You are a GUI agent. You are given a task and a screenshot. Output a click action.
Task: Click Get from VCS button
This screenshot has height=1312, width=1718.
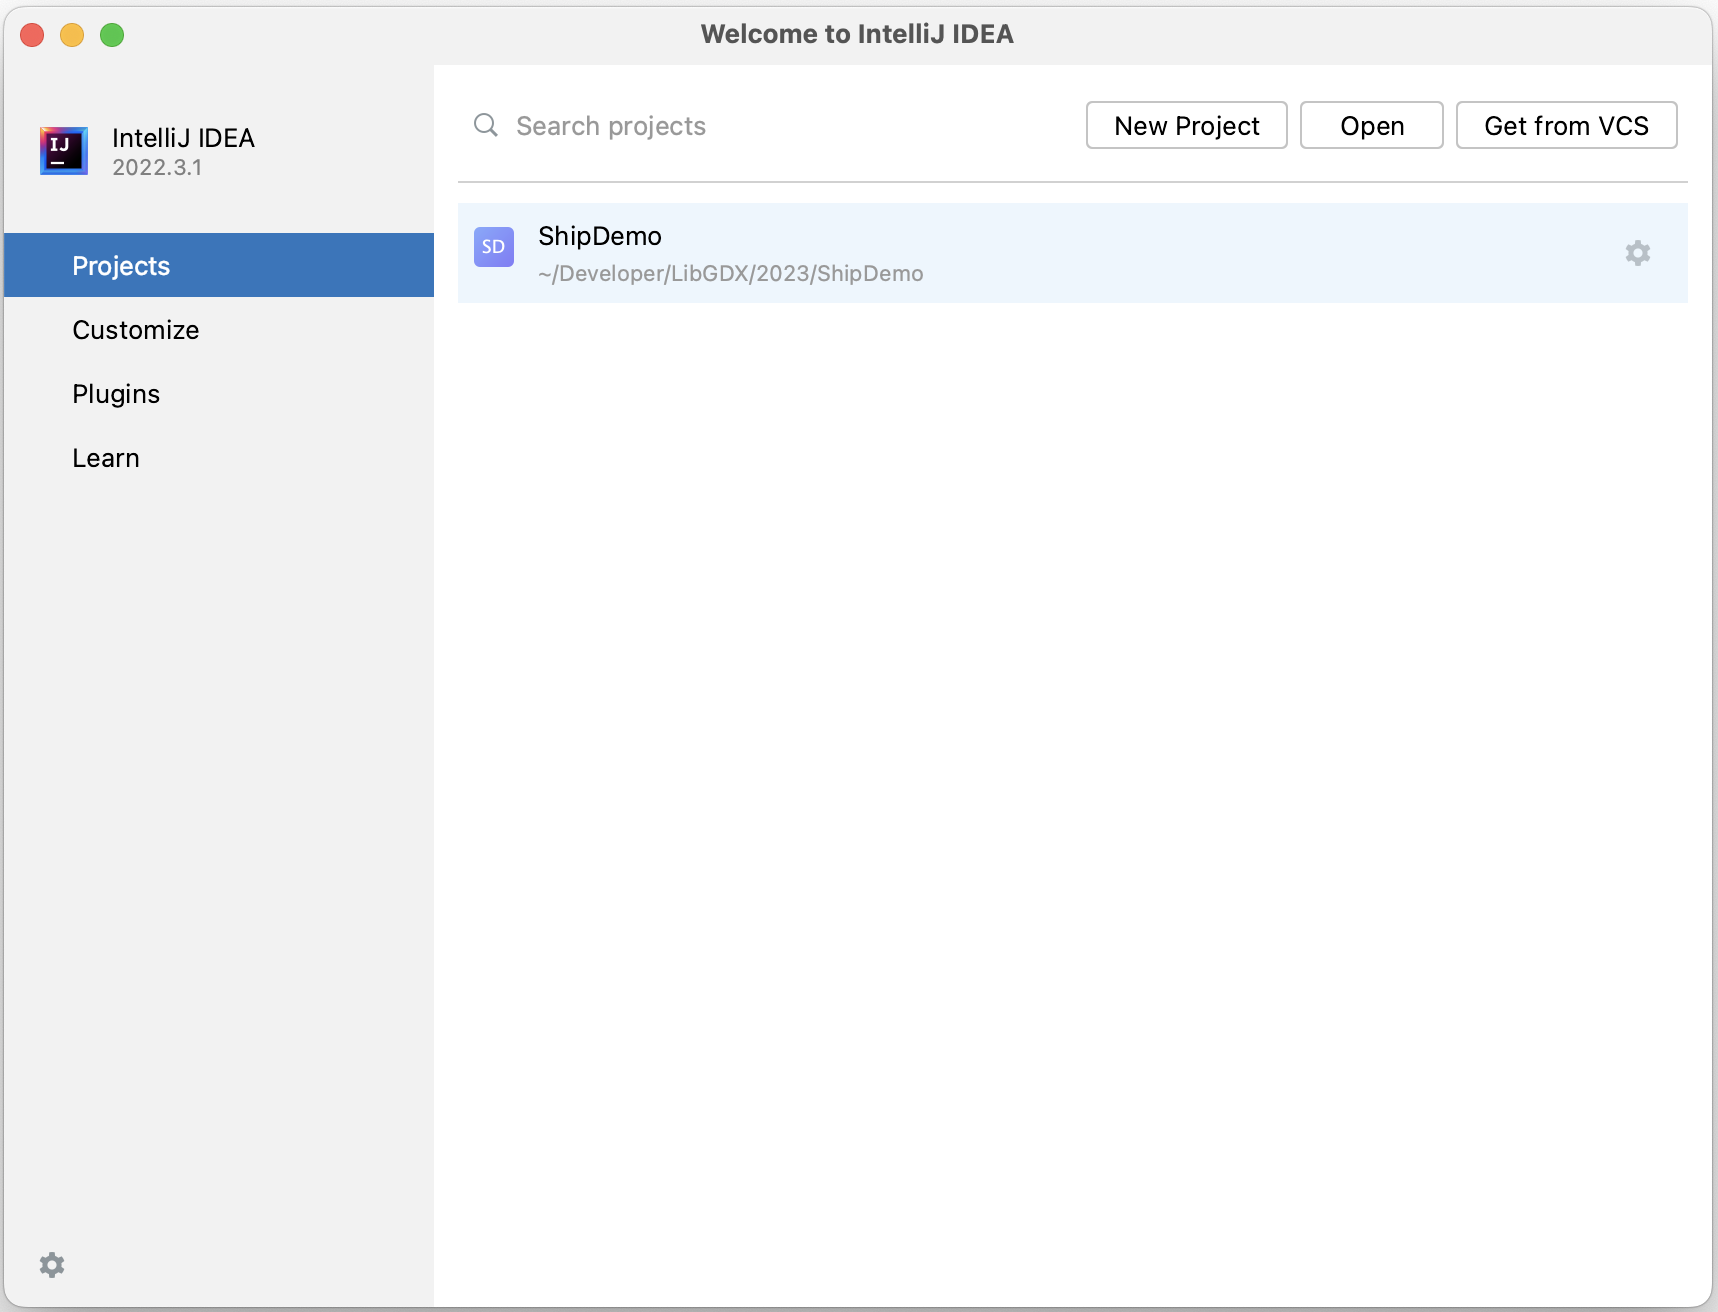click(1565, 126)
